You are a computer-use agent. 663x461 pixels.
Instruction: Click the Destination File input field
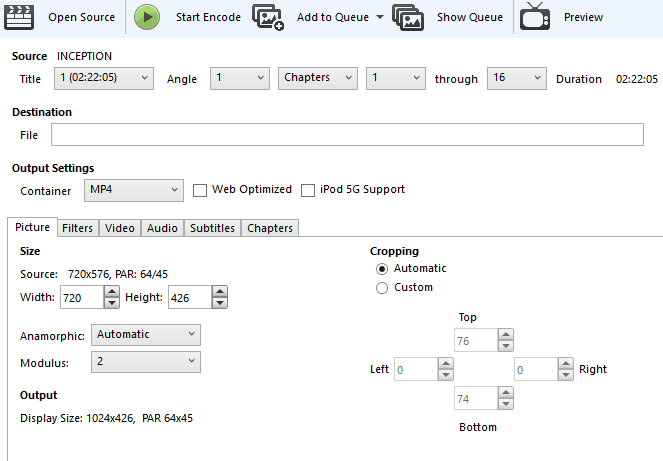click(x=347, y=135)
